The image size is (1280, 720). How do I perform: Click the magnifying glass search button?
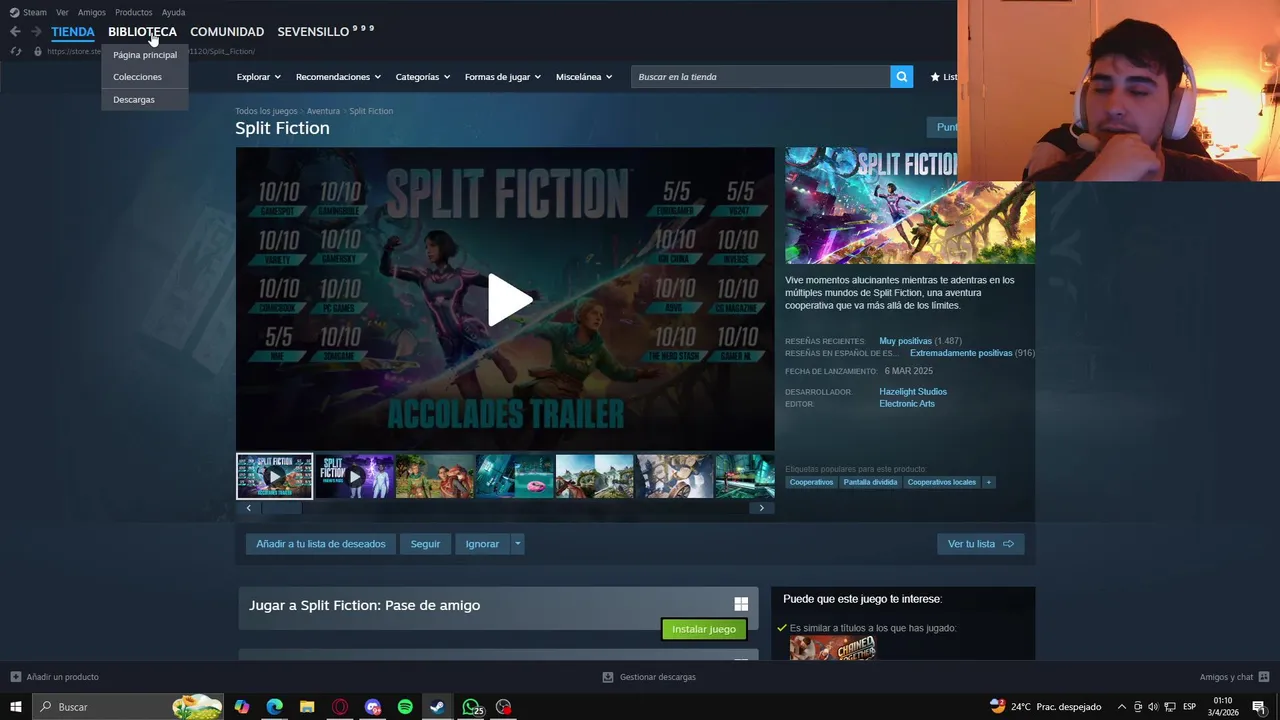click(902, 77)
